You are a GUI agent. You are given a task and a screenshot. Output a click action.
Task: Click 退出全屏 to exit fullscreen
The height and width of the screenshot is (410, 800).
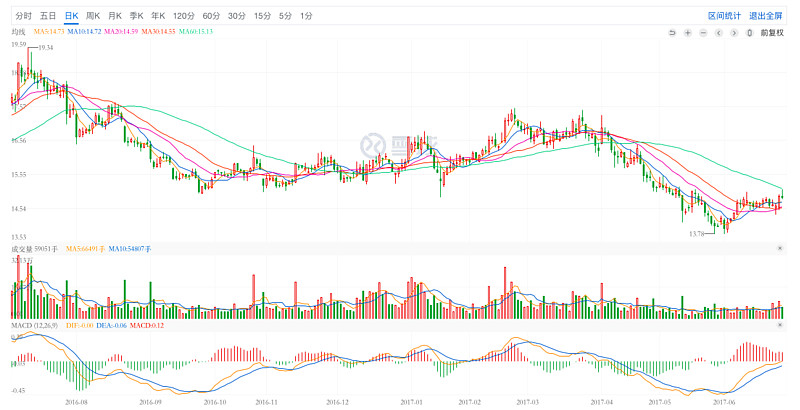pyautogui.click(x=765, y=16)
